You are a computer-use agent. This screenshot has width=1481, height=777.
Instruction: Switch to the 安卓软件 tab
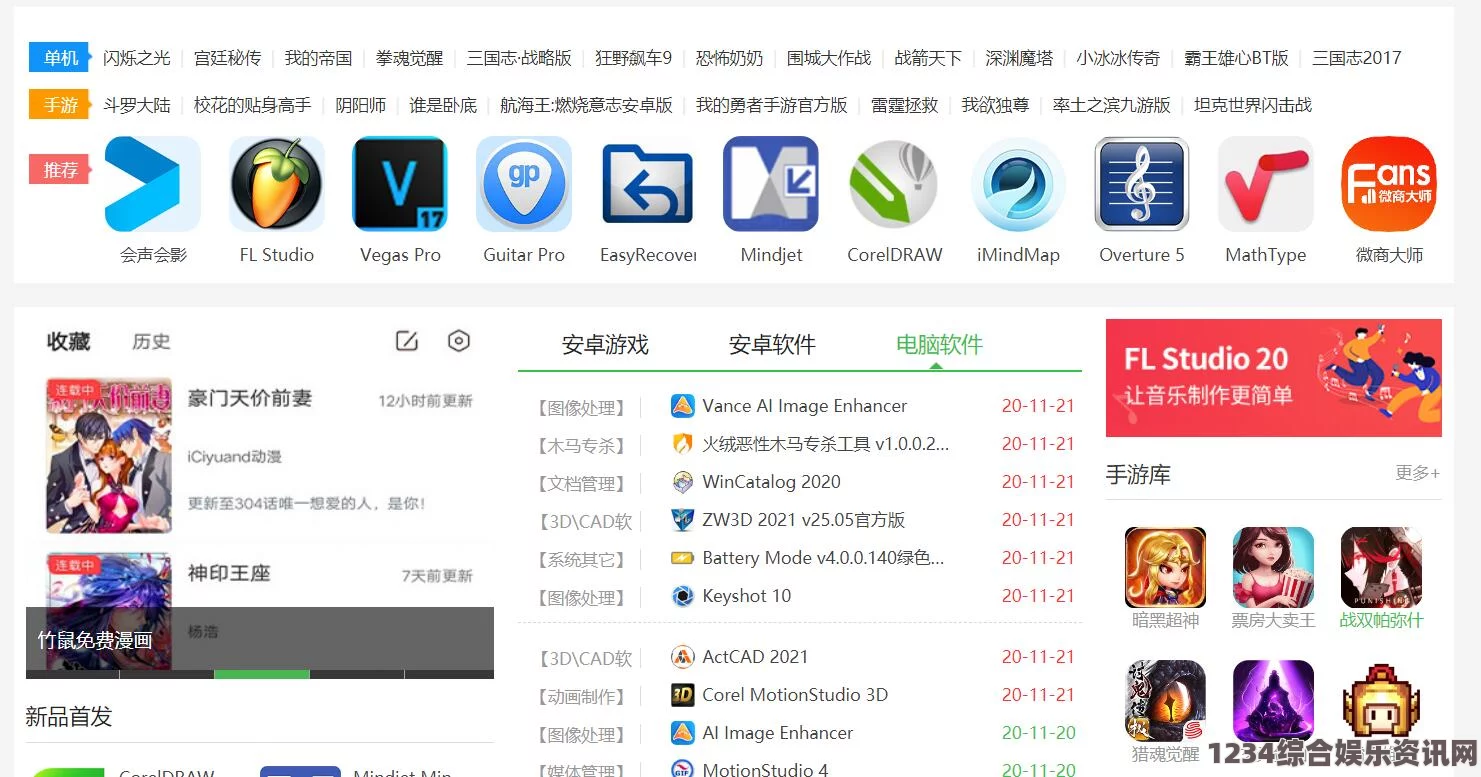(x=772, y=345)
